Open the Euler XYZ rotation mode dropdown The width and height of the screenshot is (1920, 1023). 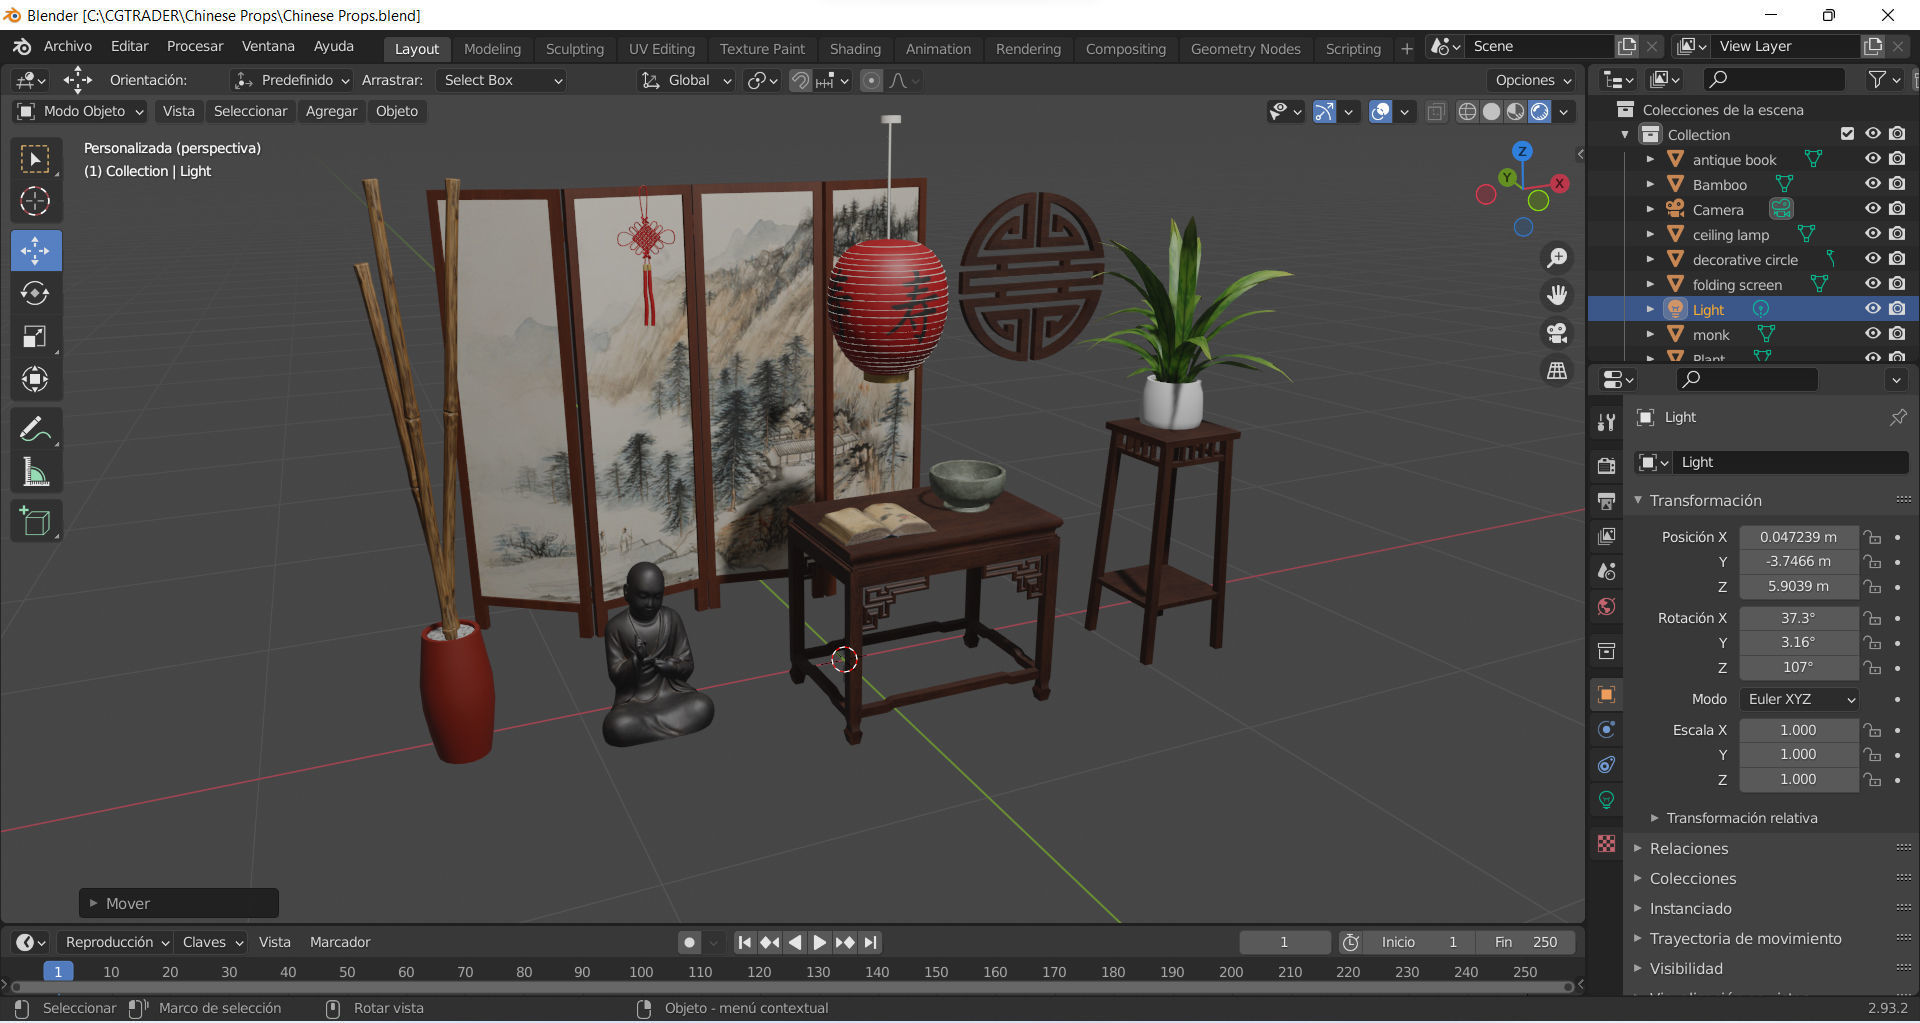click(x=1799, y=699)
